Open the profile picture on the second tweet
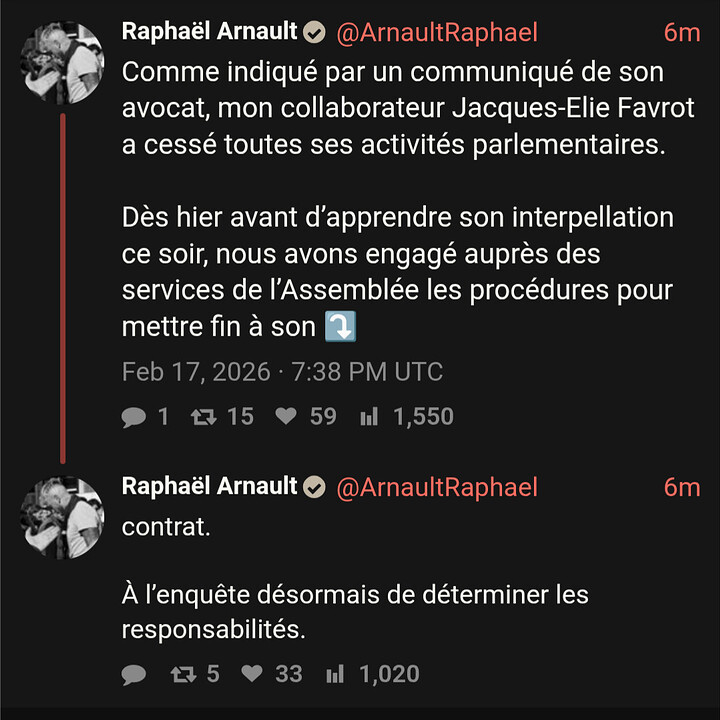The width and height of the screenshot is (720, 720). 63,517
